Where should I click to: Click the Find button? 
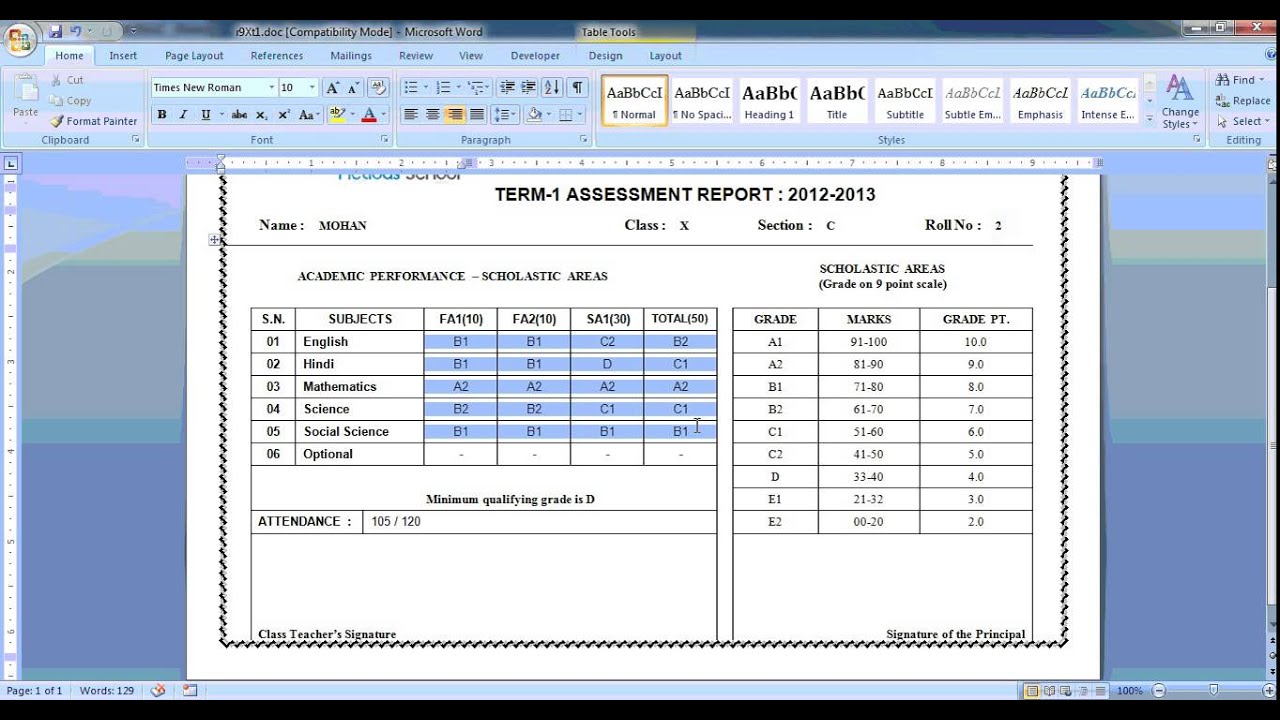coord(1240,80)
